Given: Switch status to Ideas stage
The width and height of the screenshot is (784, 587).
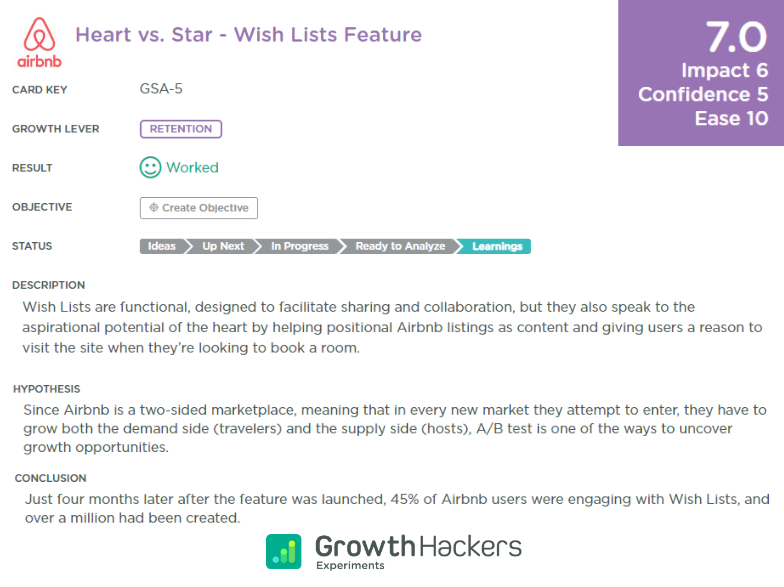Looking at the screenshot, I should [162, 246].
